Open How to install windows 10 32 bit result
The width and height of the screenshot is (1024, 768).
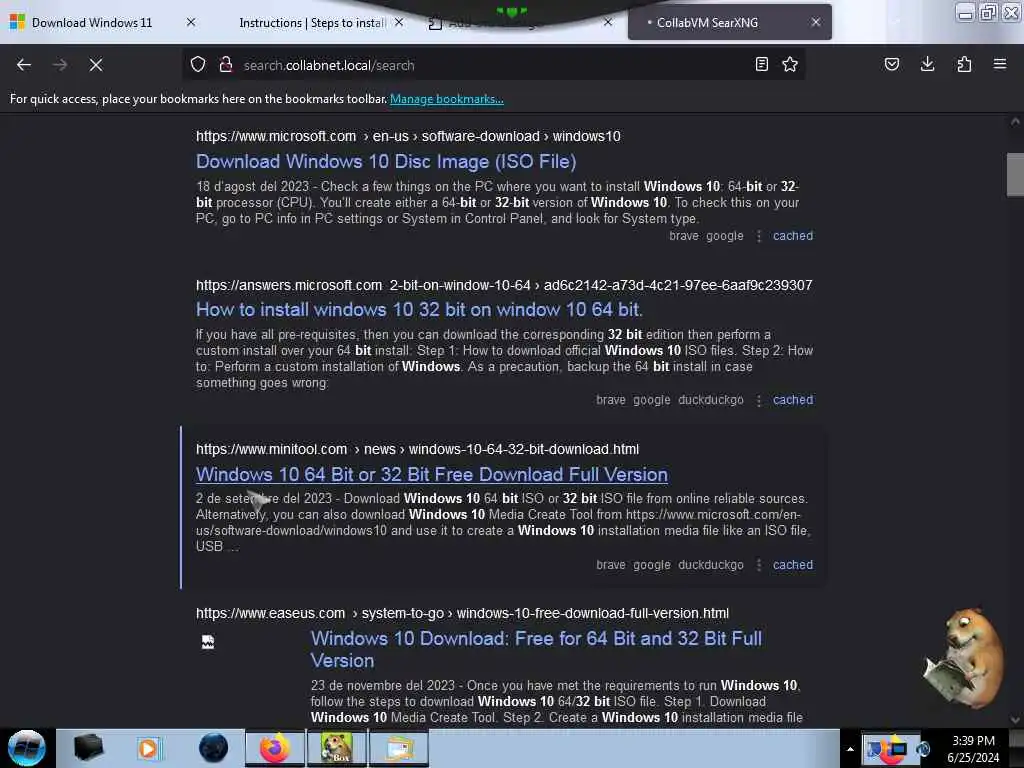pos(419,310)
